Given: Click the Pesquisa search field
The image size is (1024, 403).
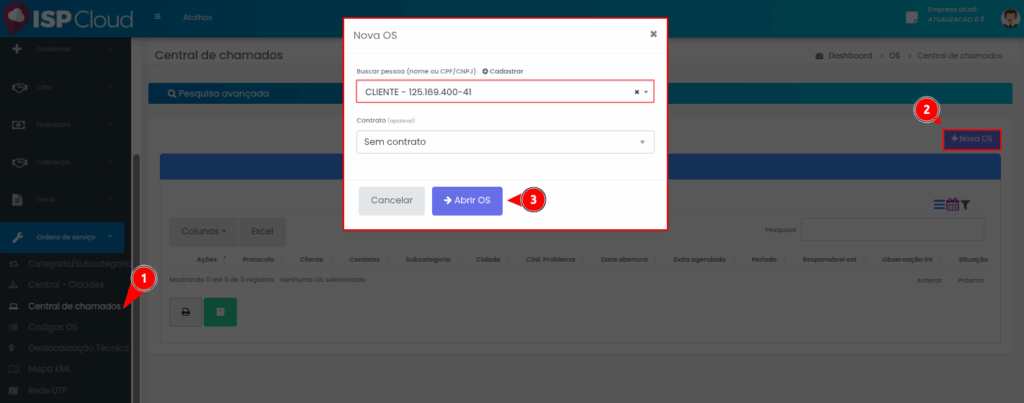Looking at the screenshot, I should click(x=892, y=231).
